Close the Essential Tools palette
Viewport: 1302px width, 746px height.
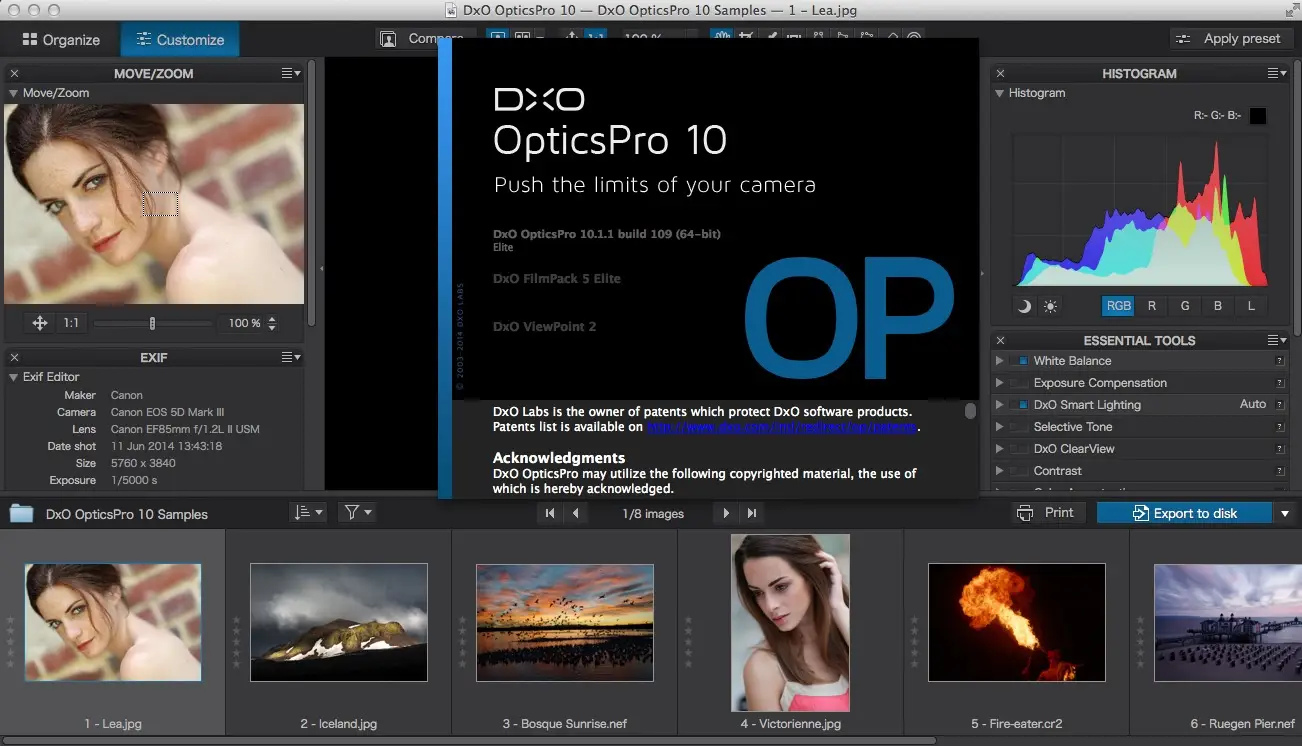(x=1000, y=340)
